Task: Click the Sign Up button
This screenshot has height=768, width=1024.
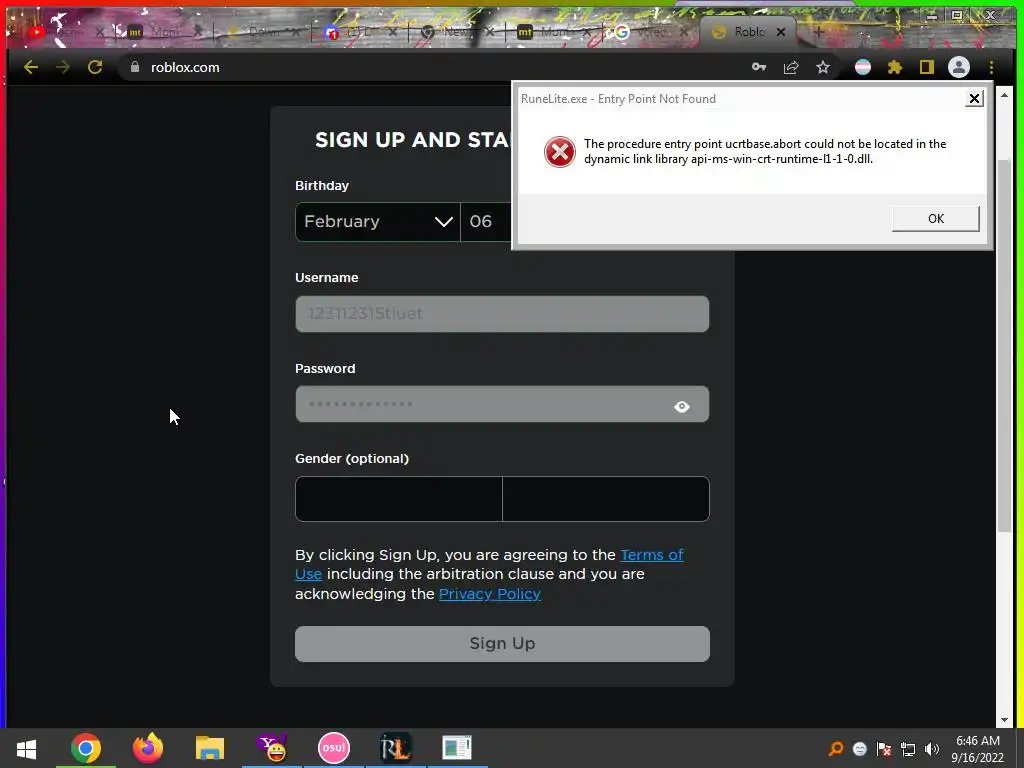Action: tap(502, 644)
